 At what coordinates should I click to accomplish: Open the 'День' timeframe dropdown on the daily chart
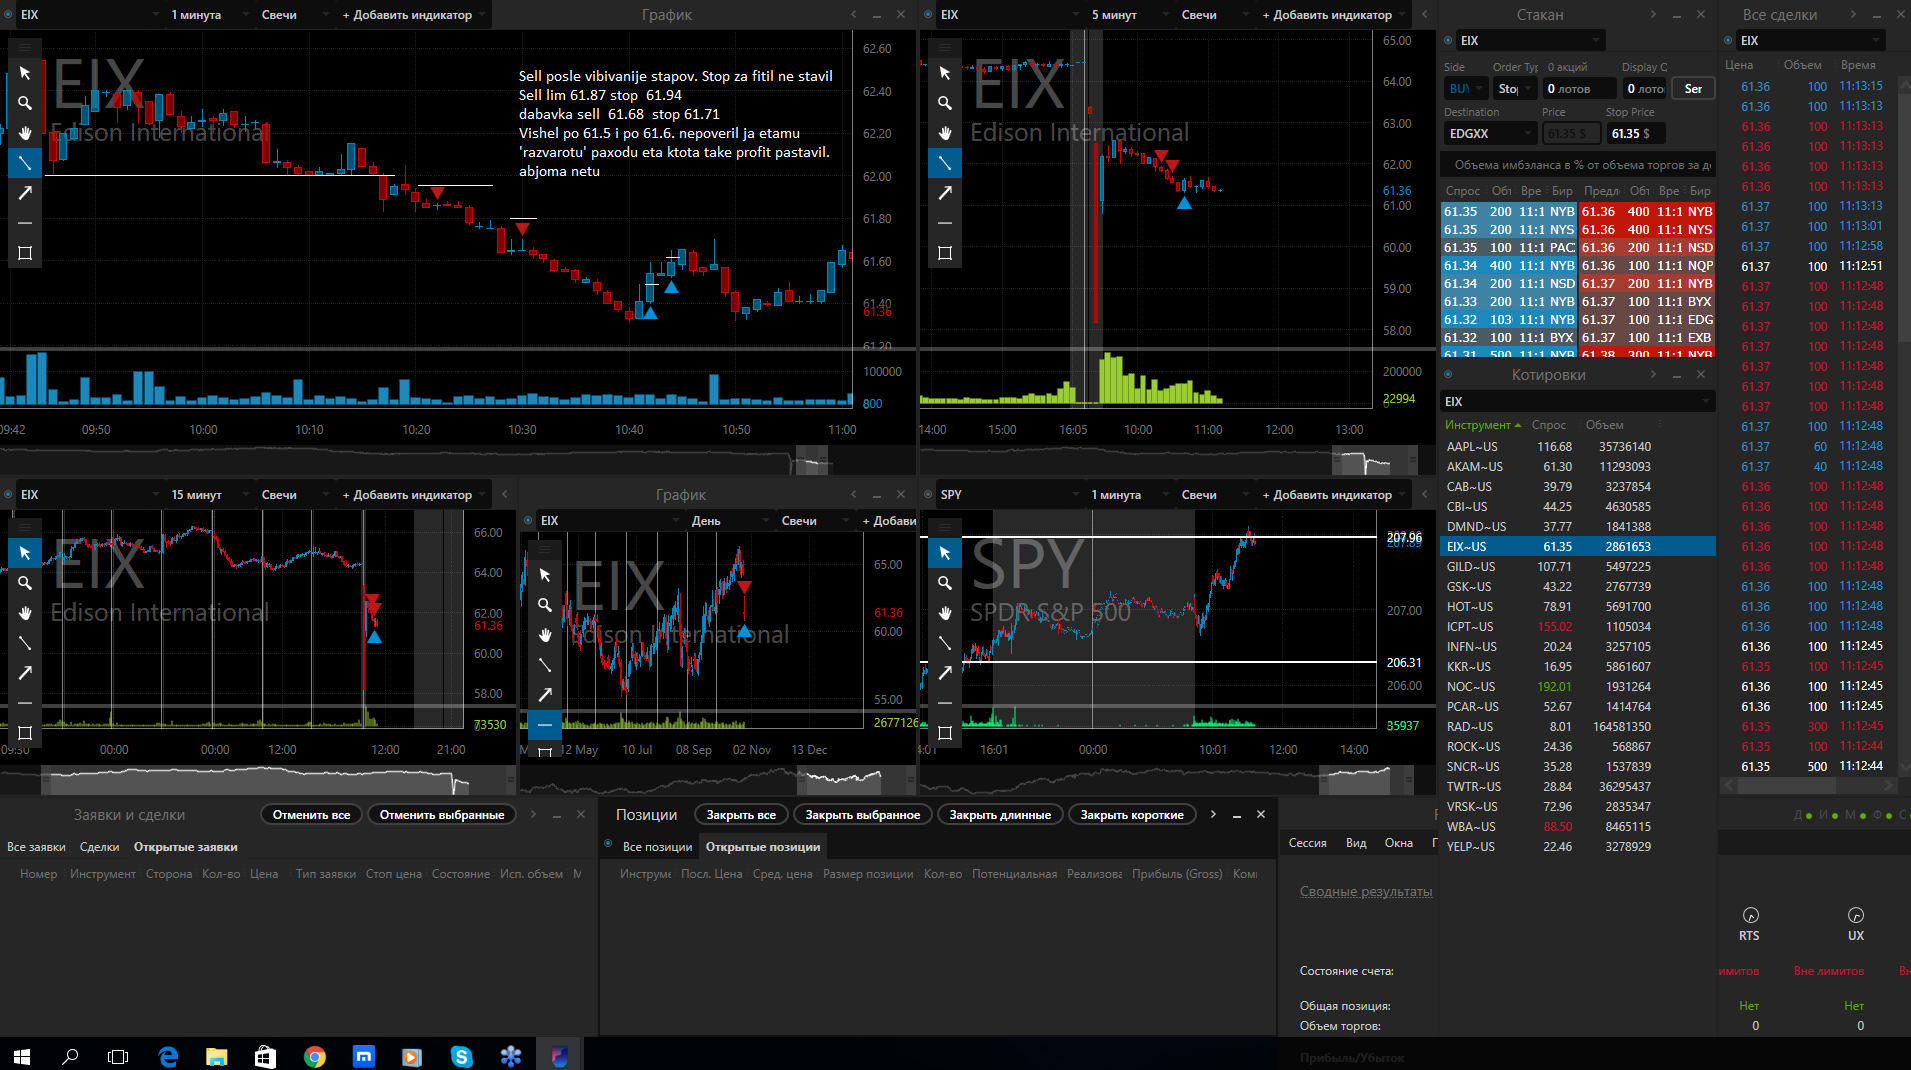click(730, 521)
